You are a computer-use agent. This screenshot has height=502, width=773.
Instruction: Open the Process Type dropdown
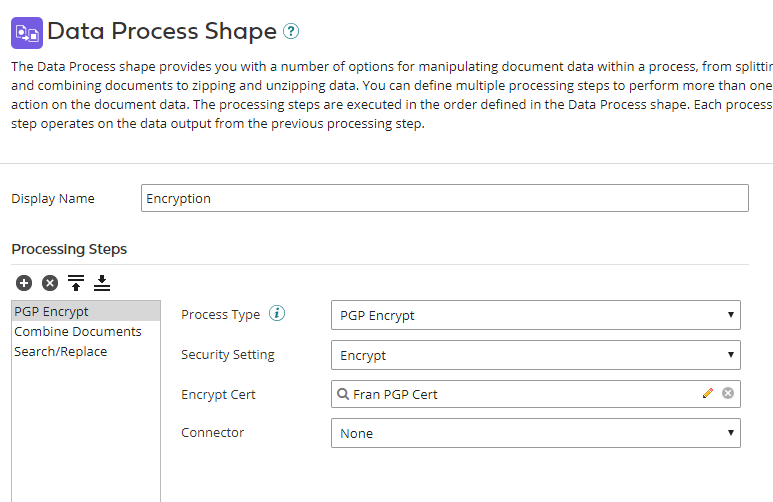[535, 315]
